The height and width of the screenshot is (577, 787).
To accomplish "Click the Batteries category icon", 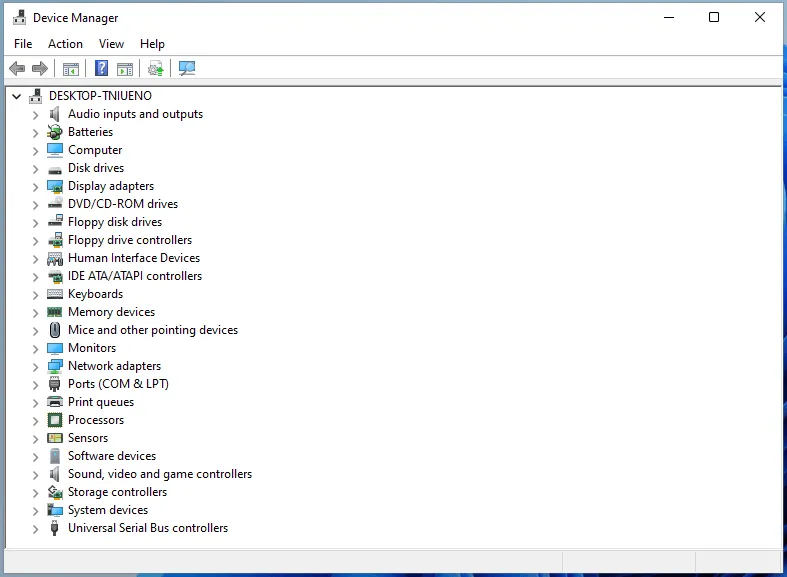I will tap(55, 132).
